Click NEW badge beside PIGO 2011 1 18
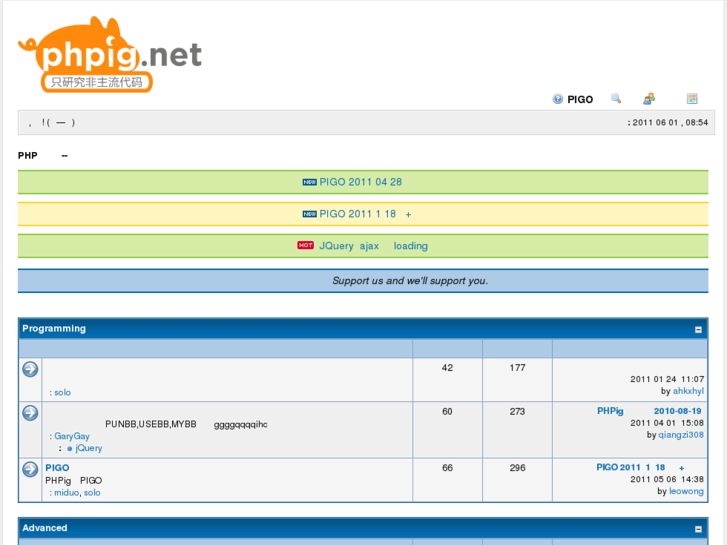Screen dimensions: 727x545 [x=309, y=214]
